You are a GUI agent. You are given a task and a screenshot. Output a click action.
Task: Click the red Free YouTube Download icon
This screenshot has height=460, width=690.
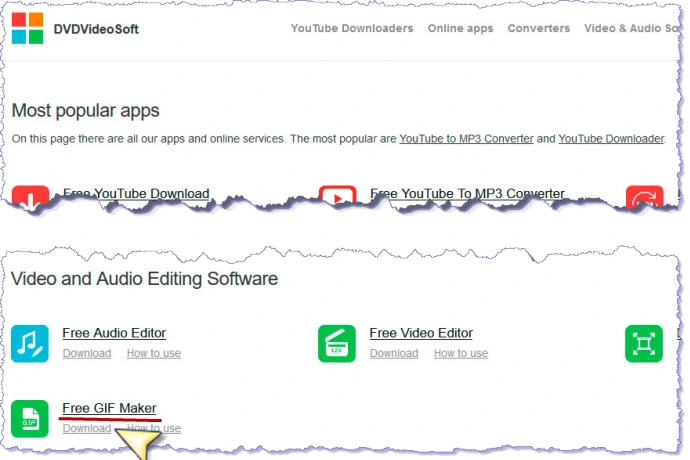30,196
